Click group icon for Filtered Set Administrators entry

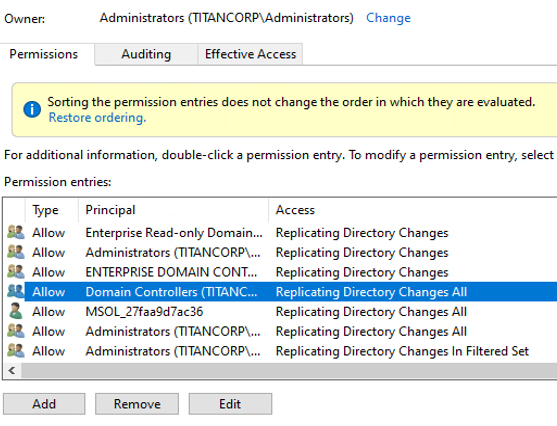[16, 351]
